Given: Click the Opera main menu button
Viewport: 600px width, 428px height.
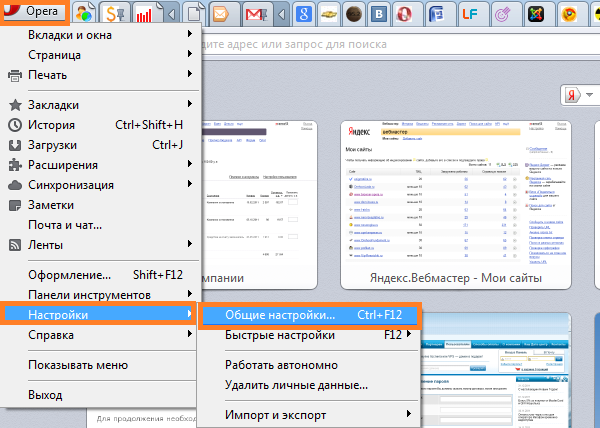Looking at the screenshot, I should pyautogui.click(x=34, y=11).
